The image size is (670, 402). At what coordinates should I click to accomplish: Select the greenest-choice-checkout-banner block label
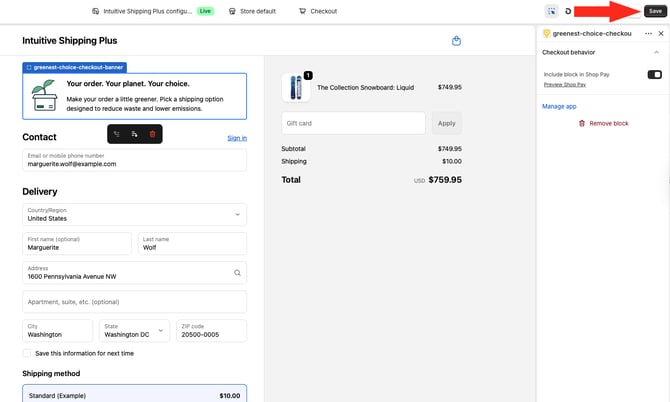tap(74, 67)
